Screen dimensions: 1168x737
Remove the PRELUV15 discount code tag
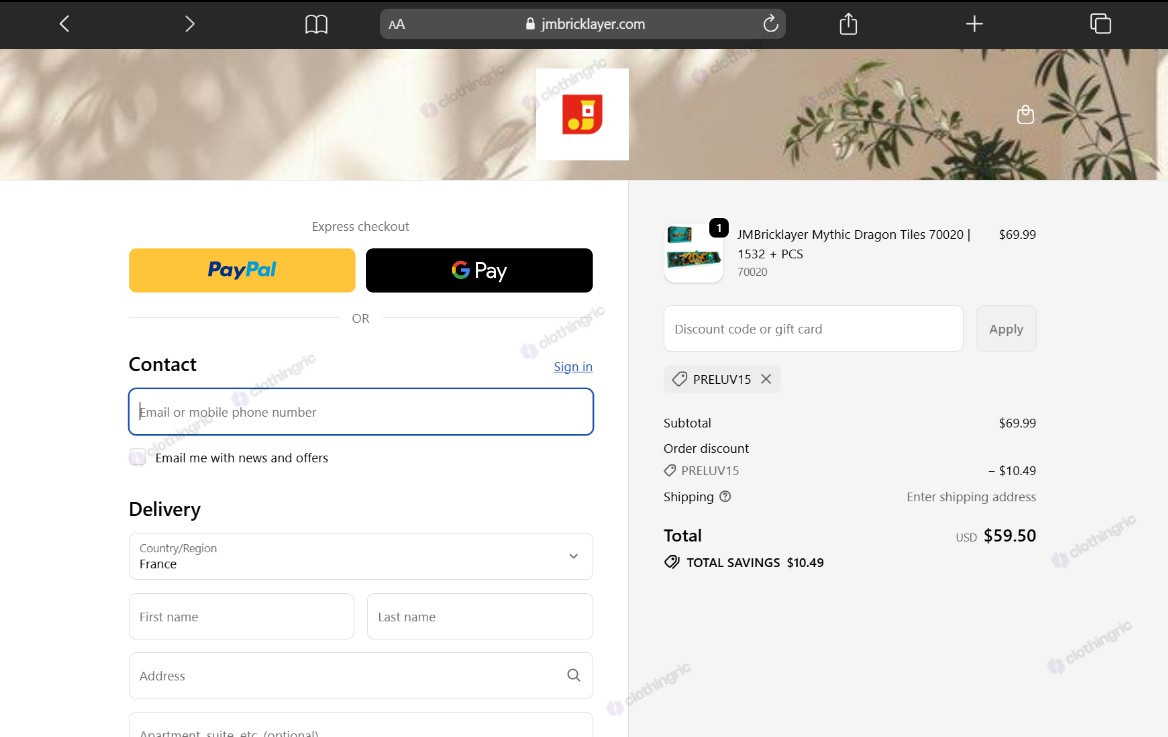pyautogui.click(x=766, y=379)
